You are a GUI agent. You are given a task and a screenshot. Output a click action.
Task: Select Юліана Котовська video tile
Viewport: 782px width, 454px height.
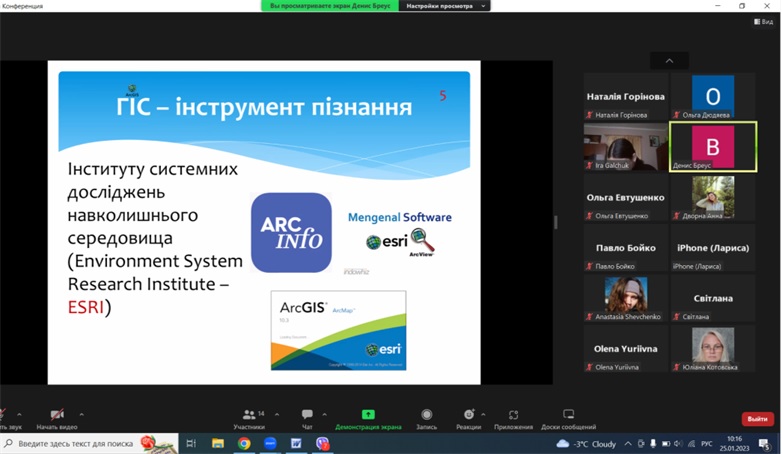(x=713, y=349)
